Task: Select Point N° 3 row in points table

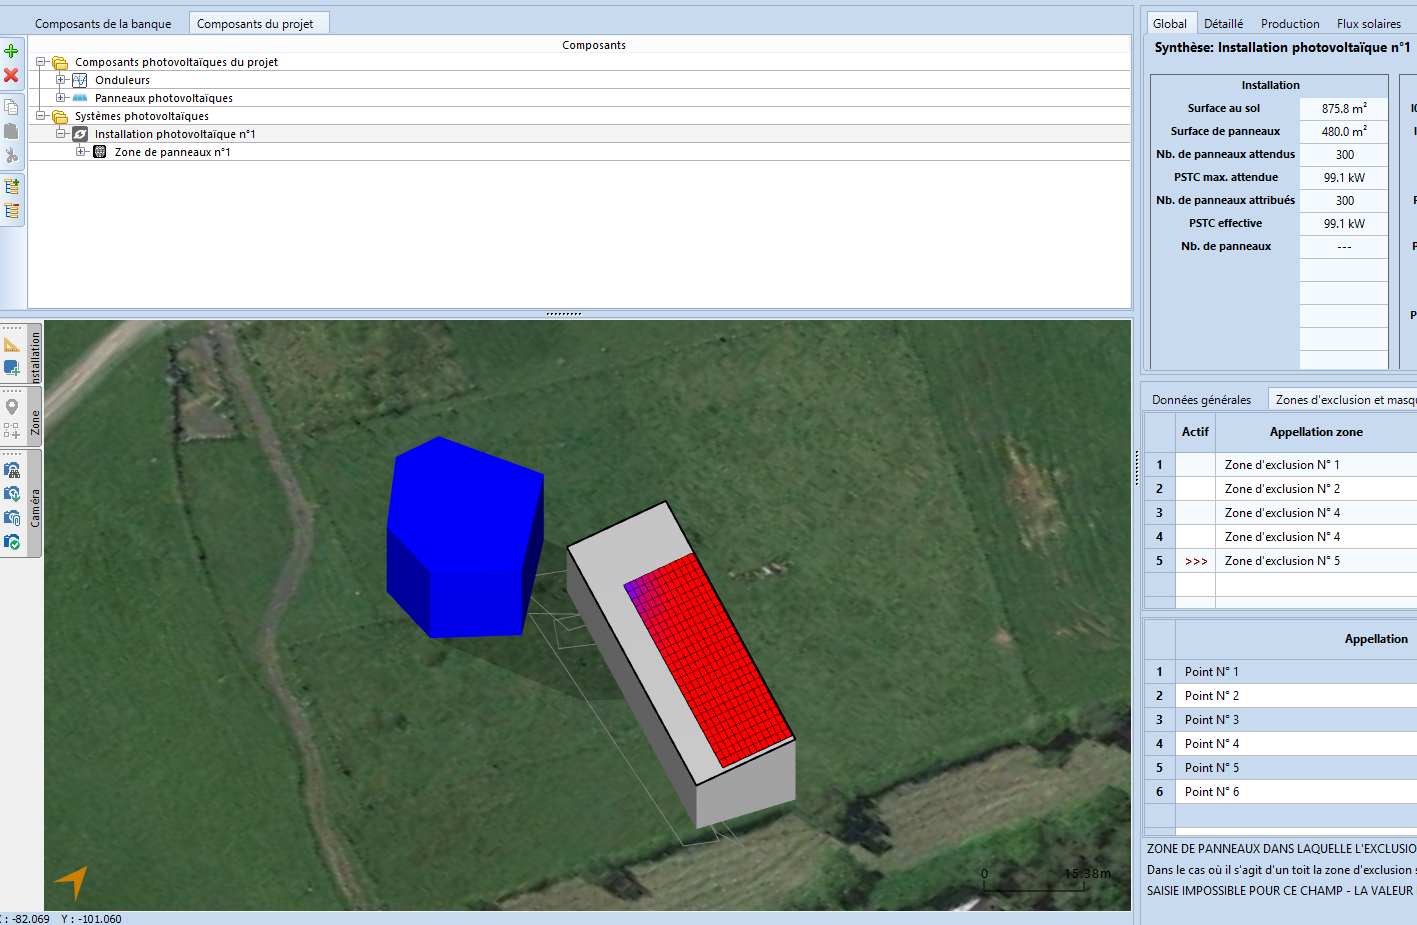Action: pos(1212,720)
